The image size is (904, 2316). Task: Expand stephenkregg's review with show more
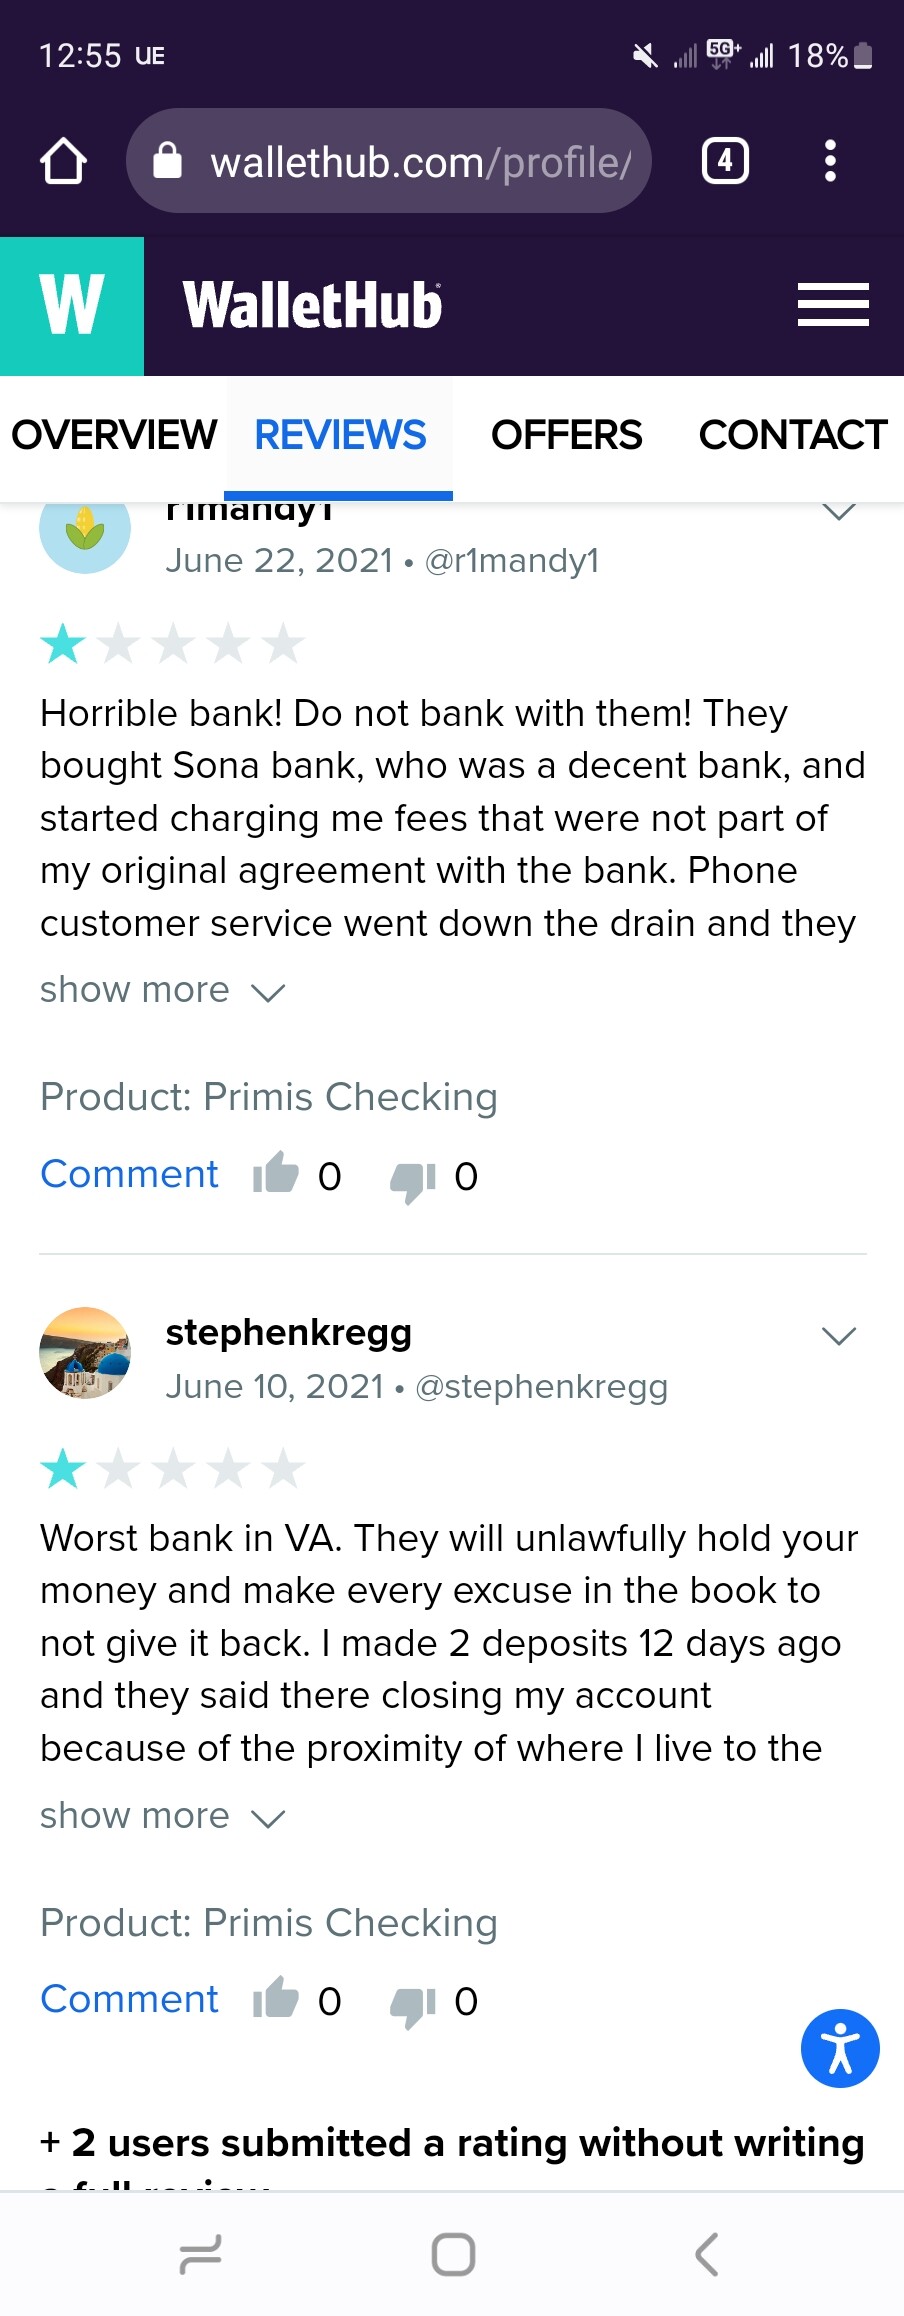tap(162, 1816)
